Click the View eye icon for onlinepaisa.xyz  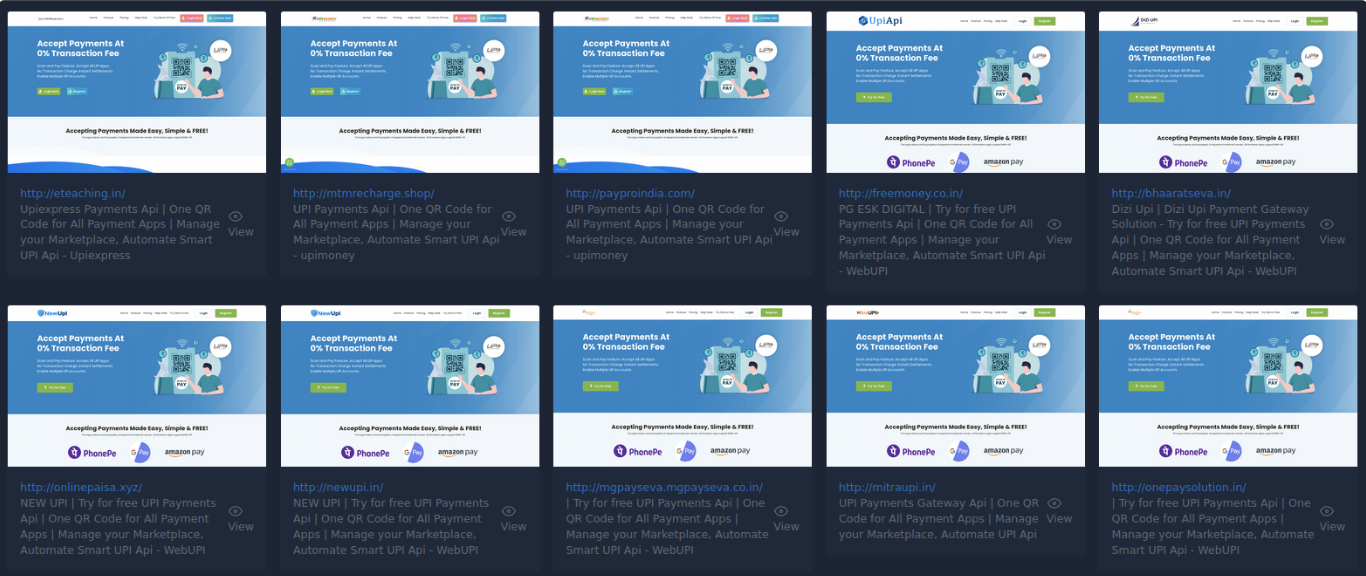click(235, 510)
